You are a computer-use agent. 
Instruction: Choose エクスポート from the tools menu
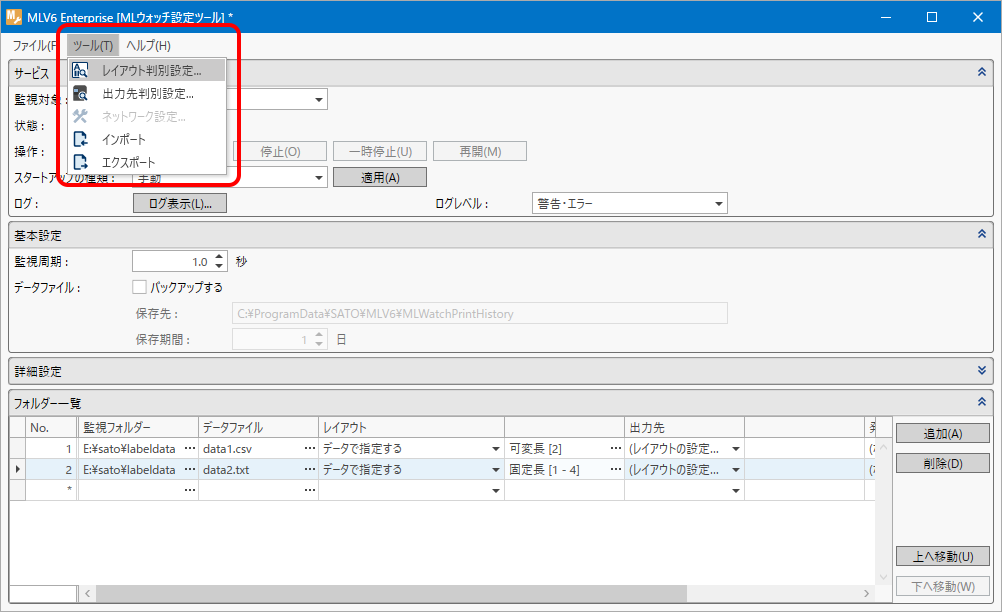[x=148, y=162]
